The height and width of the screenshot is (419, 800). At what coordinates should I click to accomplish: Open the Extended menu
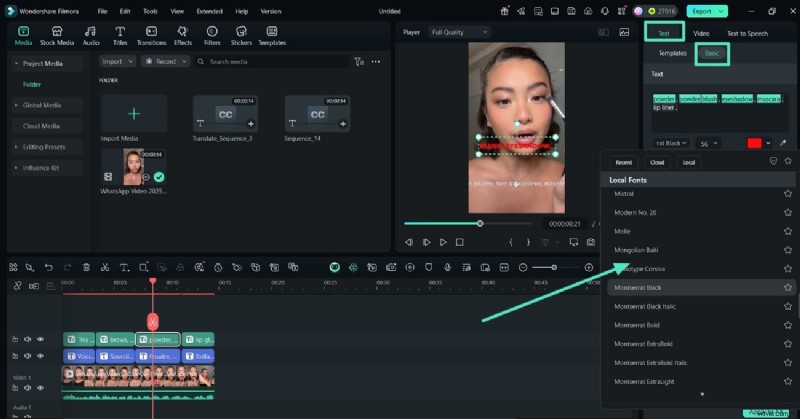coord(209,11)
